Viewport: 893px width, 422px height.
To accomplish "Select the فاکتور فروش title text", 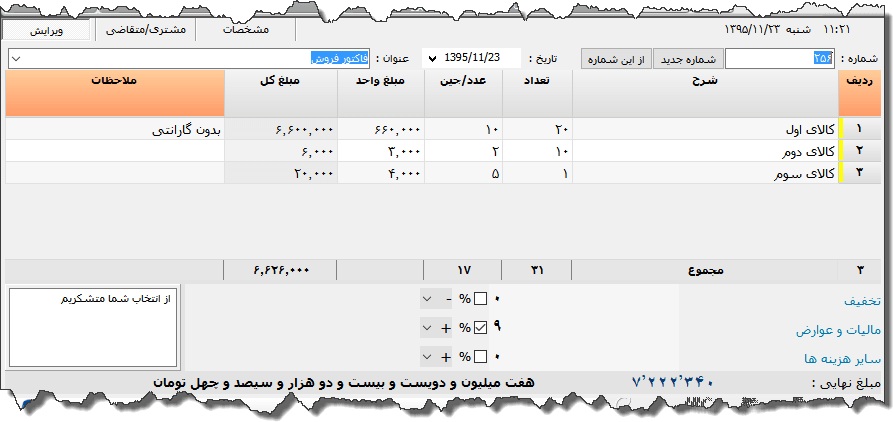I will (339, 58).
